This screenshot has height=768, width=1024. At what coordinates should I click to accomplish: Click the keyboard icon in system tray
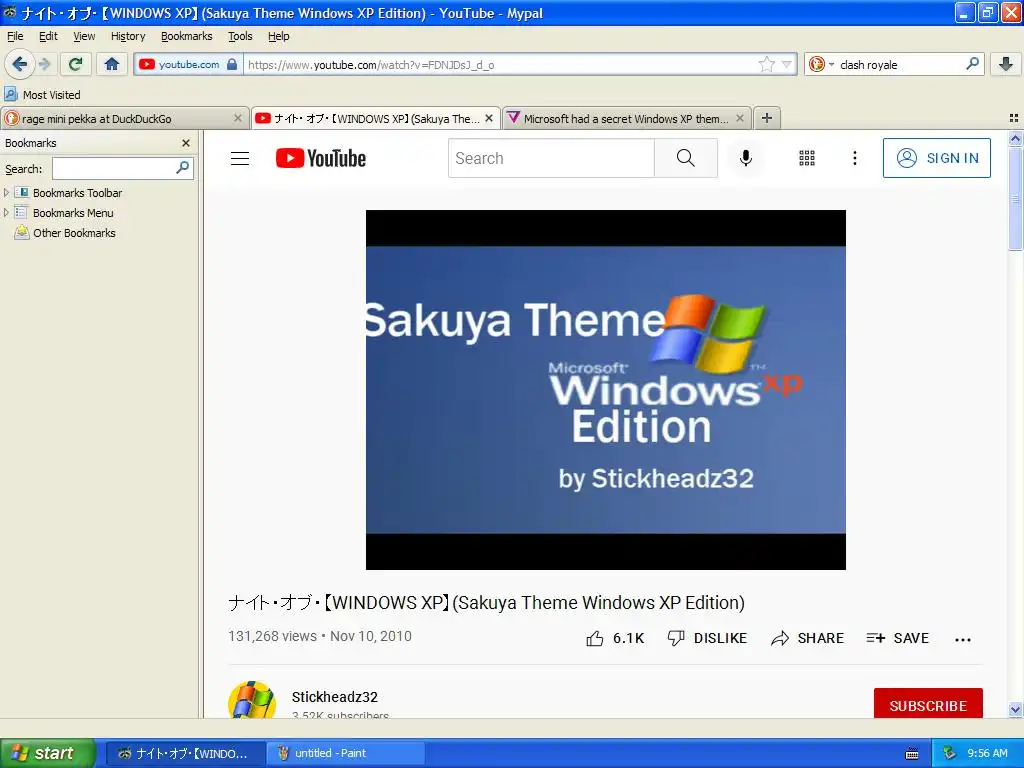pos(912,754)
